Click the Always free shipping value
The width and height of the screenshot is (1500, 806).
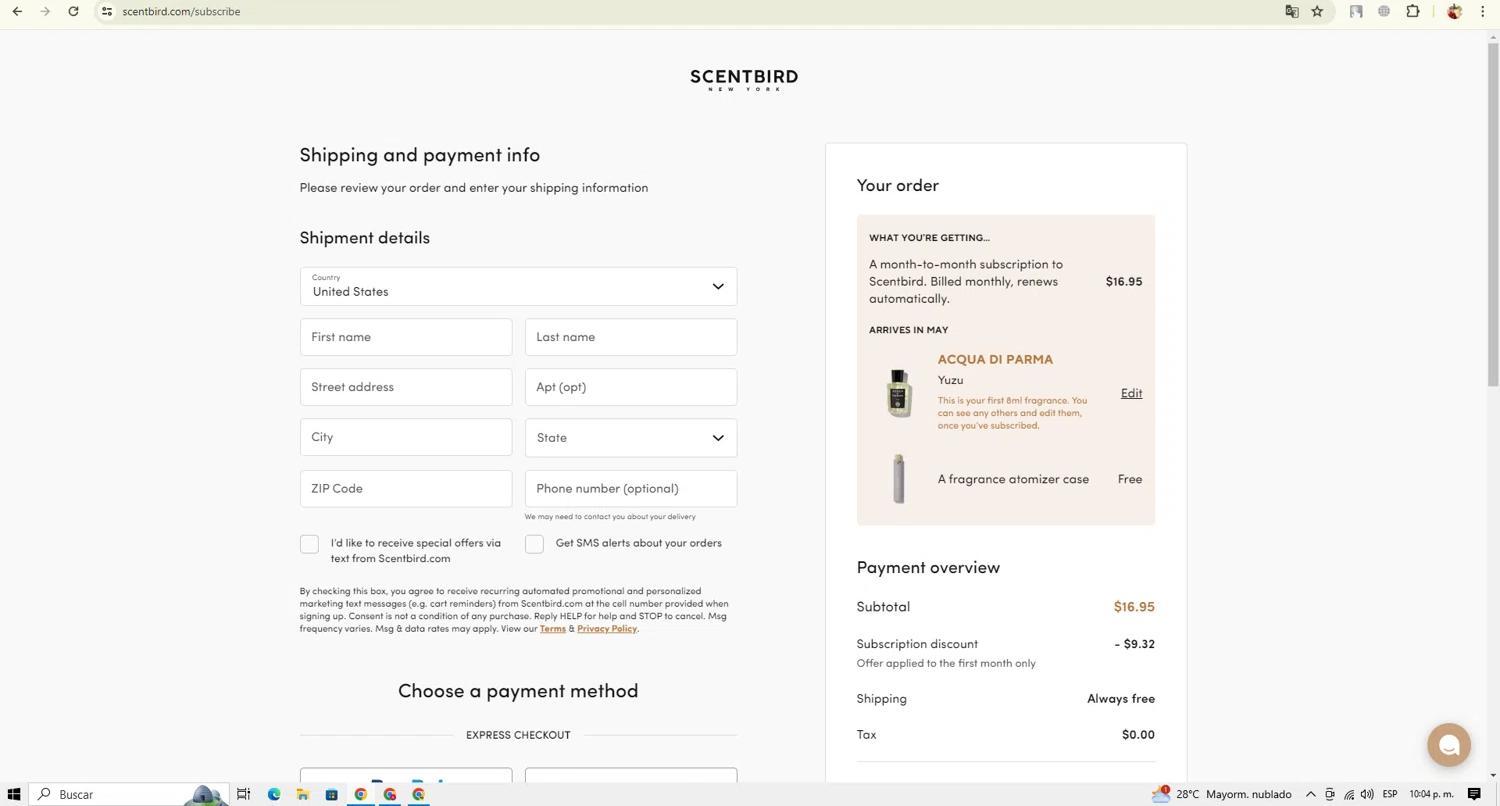pos(1121,699)
